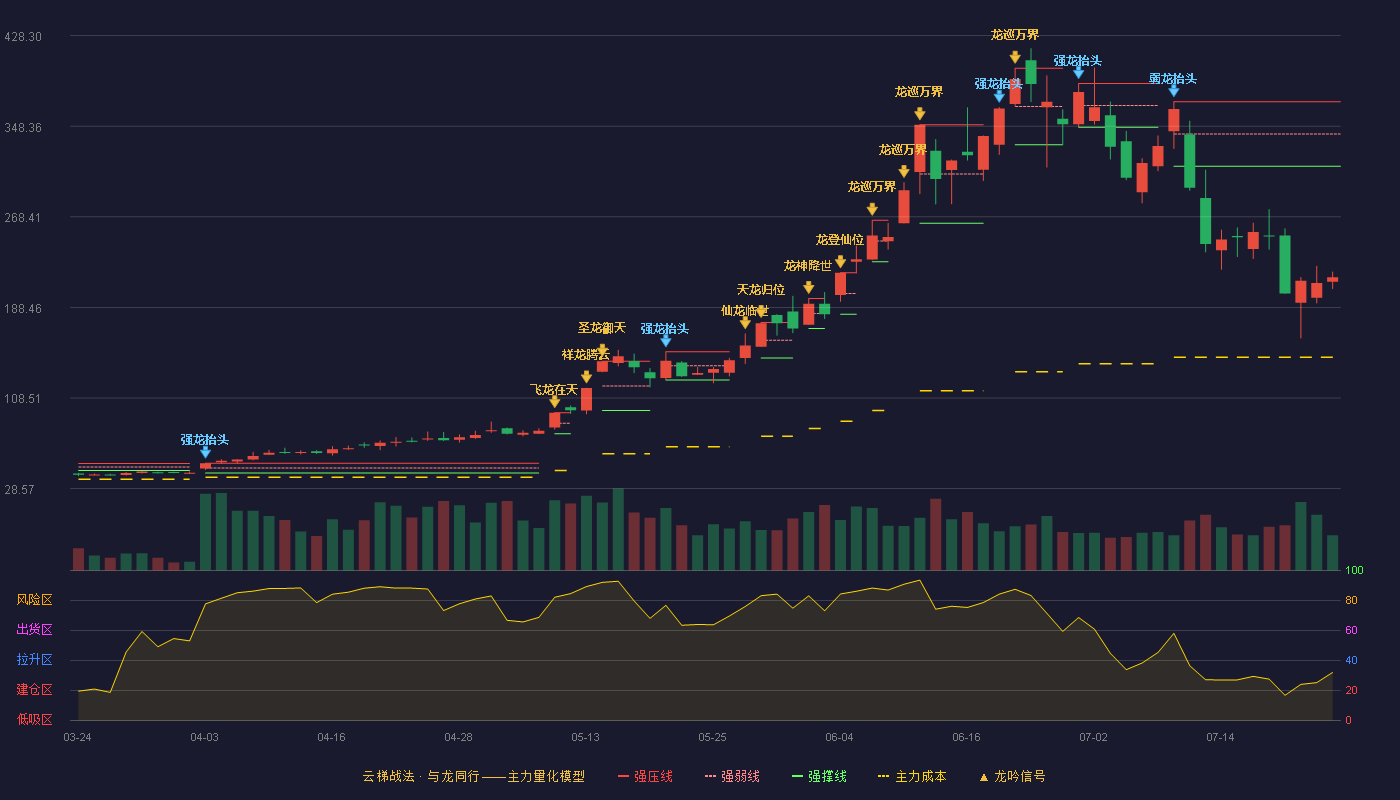Select the 龙神降世 yellow arrow marker

coord(808,288)
